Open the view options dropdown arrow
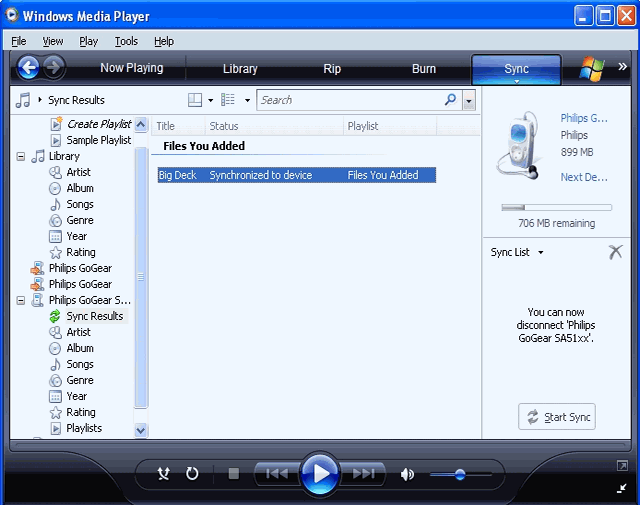640x505 pixels. click(247, 100)
